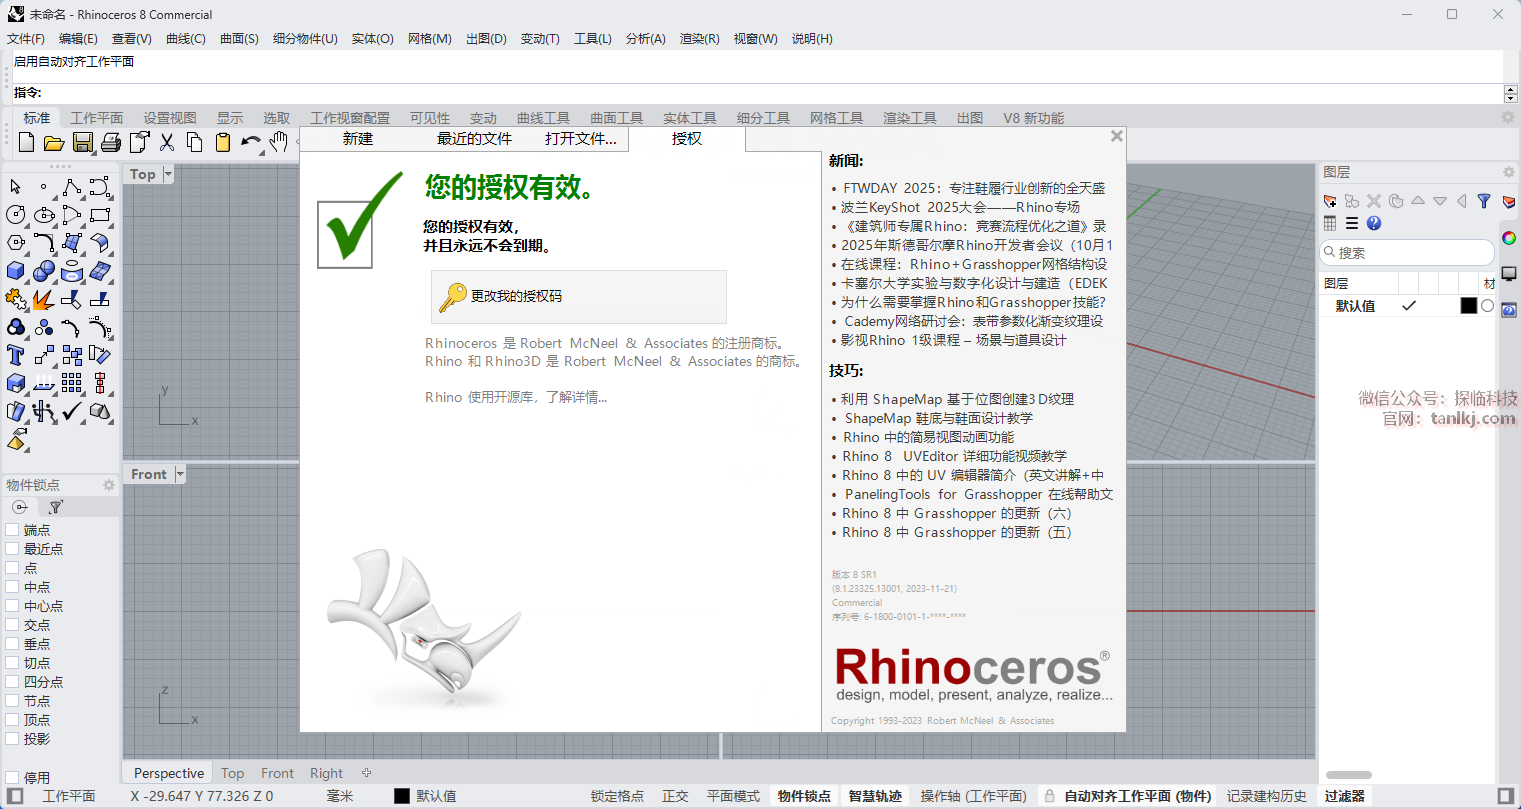Open the Front viewport dropdown arrow
Viewport: 1521px width, 809px height.
180,474
